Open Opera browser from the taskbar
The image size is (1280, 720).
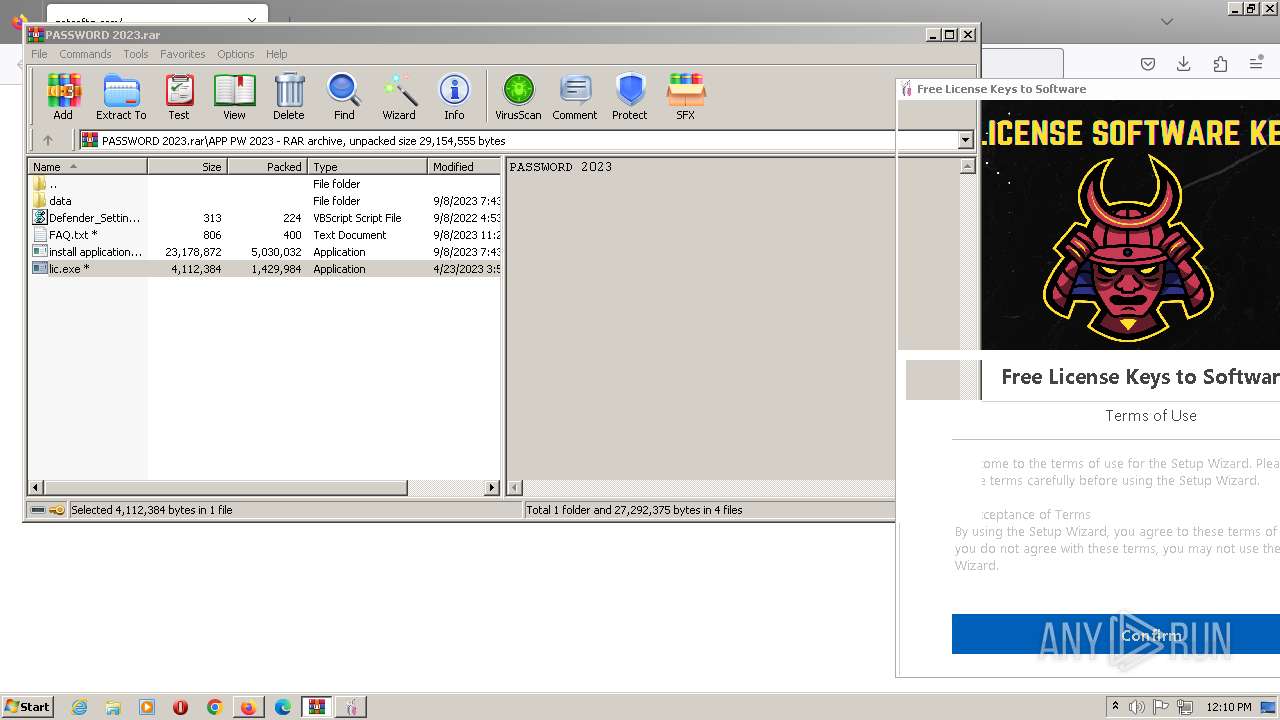(181, 707)
